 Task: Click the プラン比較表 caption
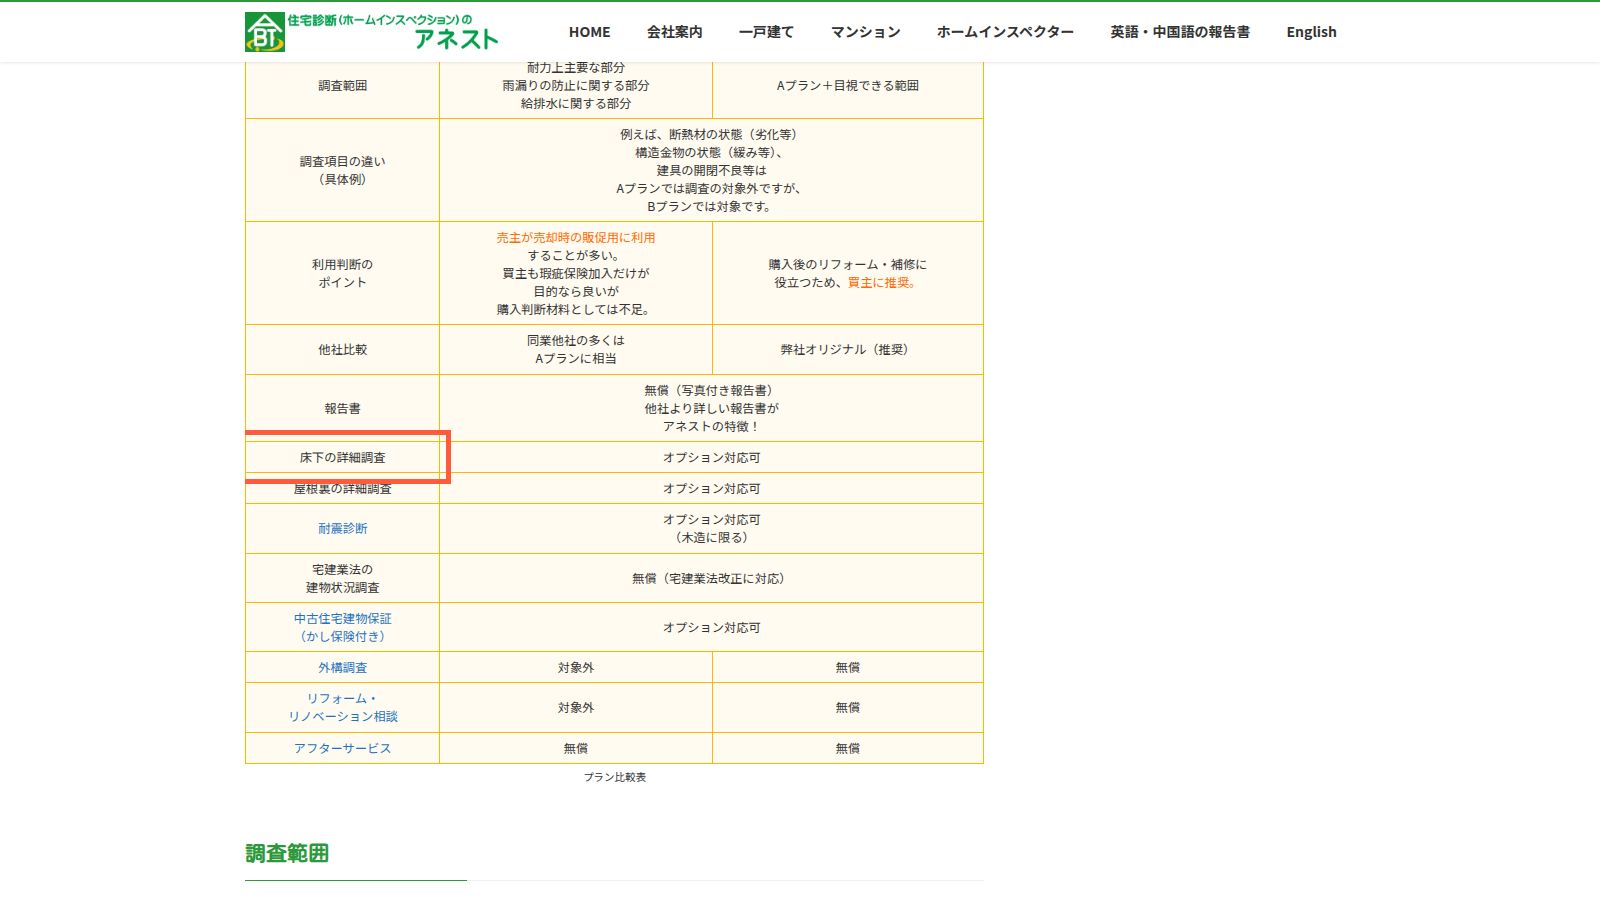click(x=615, y=777)
